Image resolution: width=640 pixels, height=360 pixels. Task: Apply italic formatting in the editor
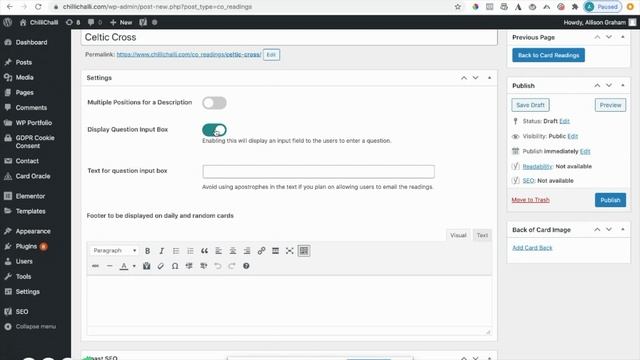coord(162,251)
